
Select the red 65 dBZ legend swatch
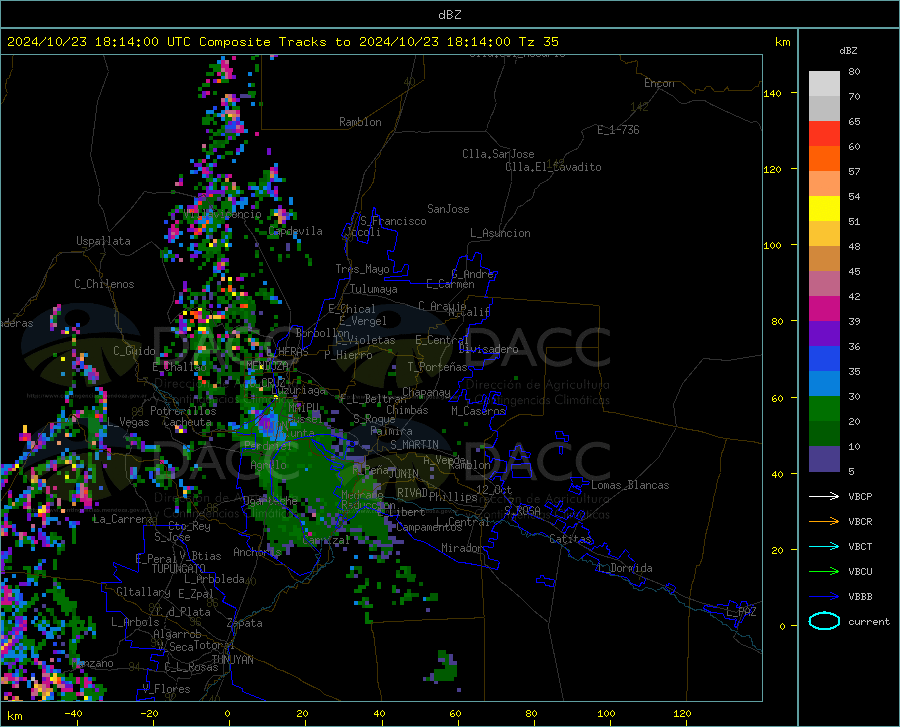point(824,134)
